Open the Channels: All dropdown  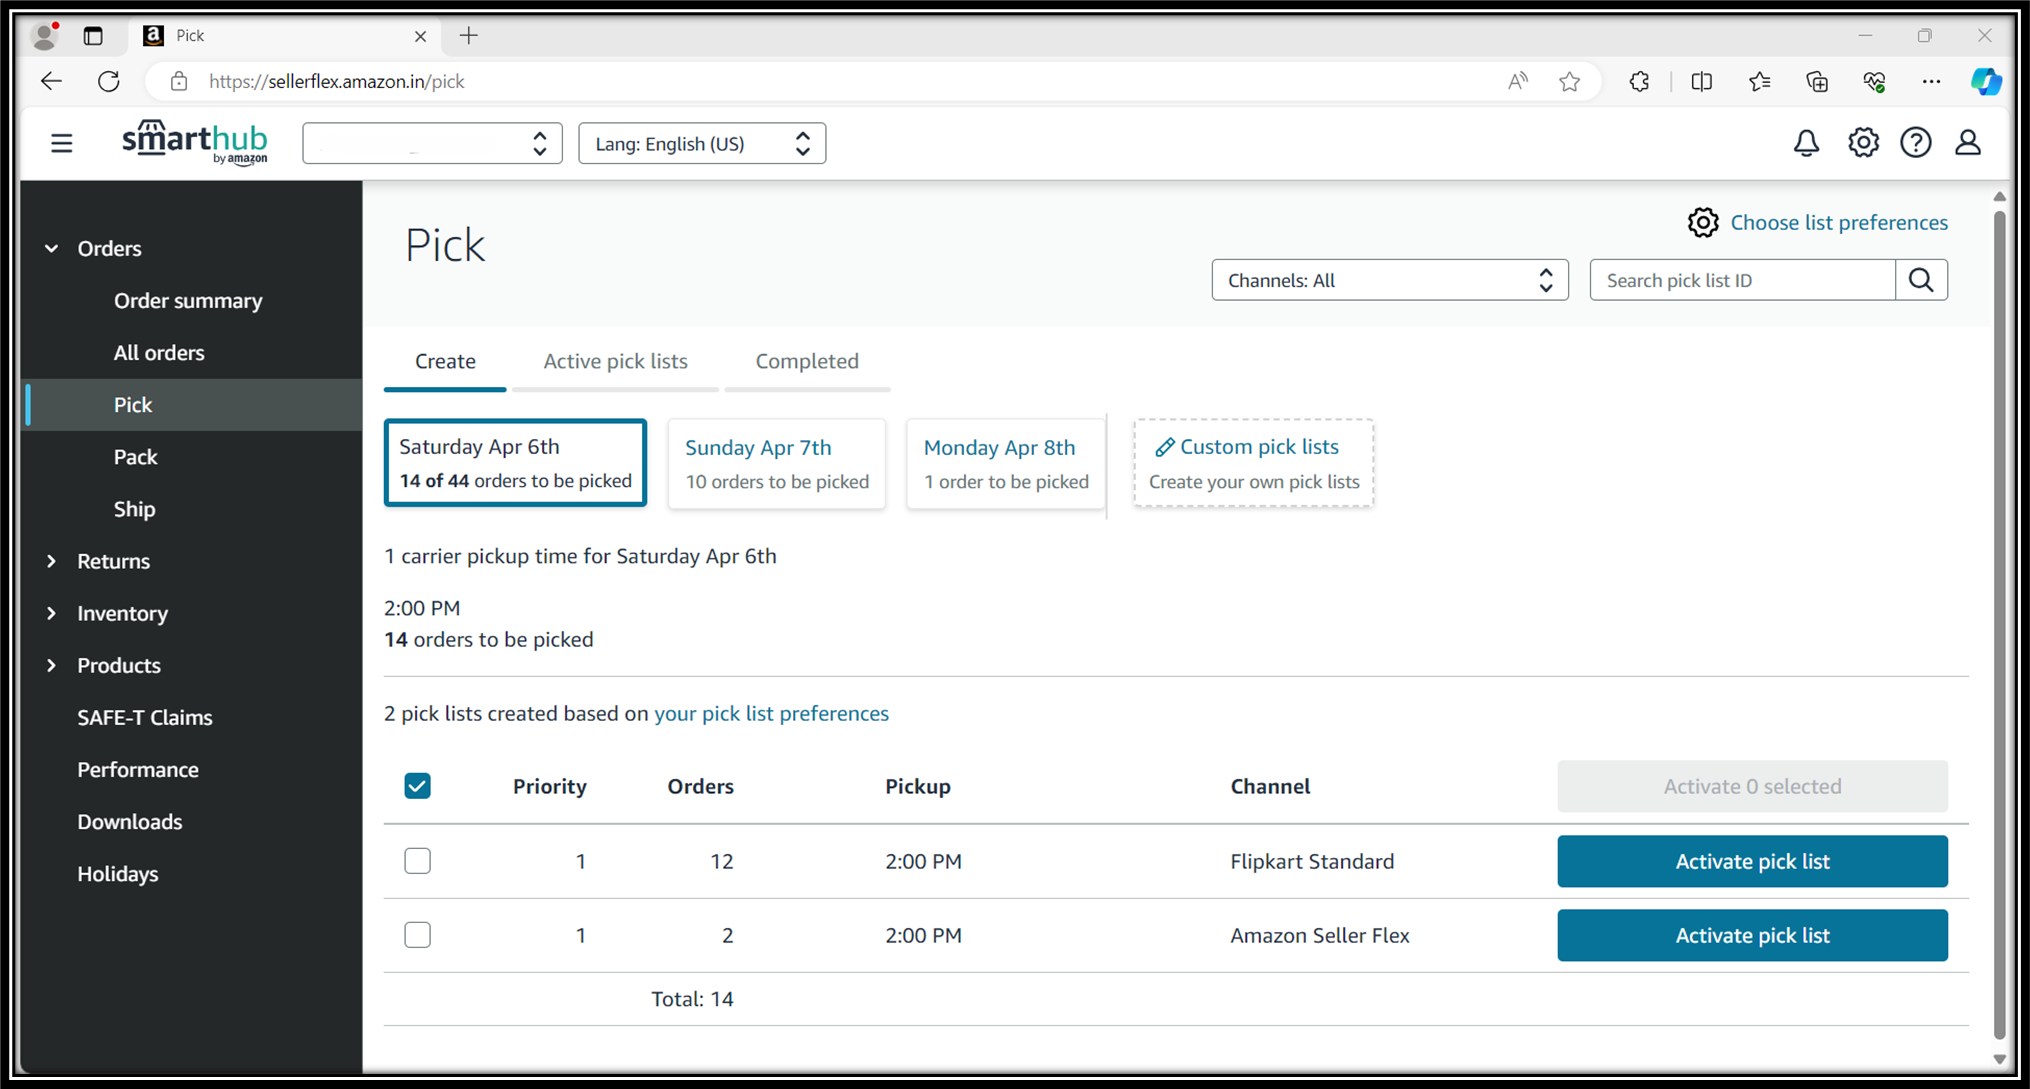click(x=1389, y=280)
